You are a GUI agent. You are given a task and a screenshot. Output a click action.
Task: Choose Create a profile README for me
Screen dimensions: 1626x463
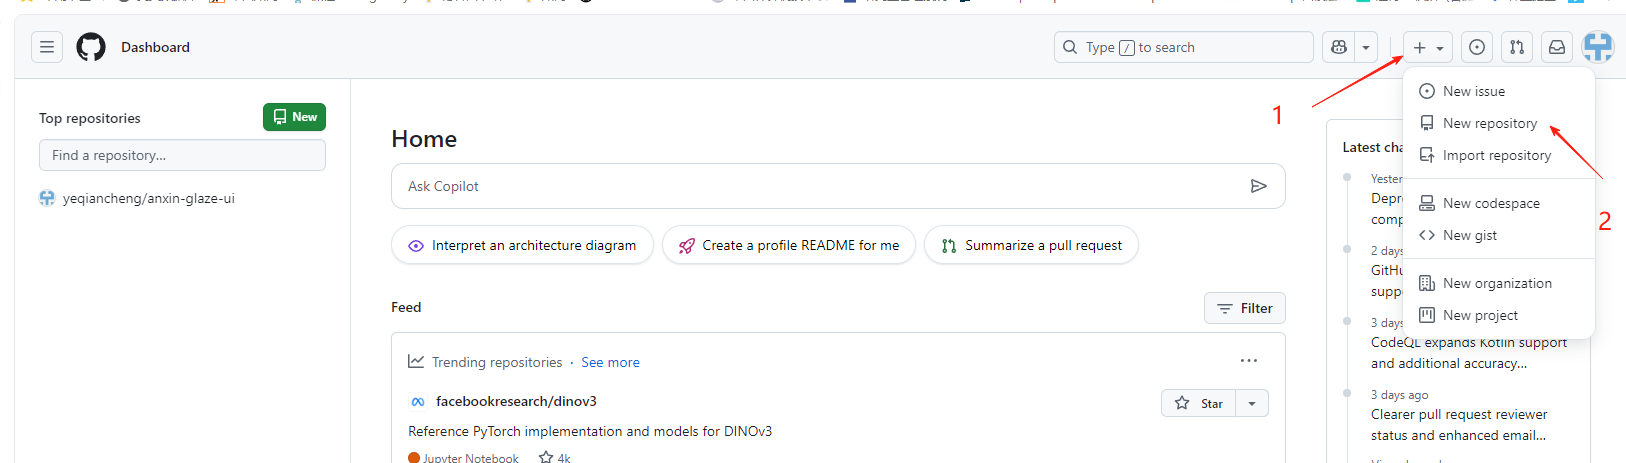tap(789, 245)
